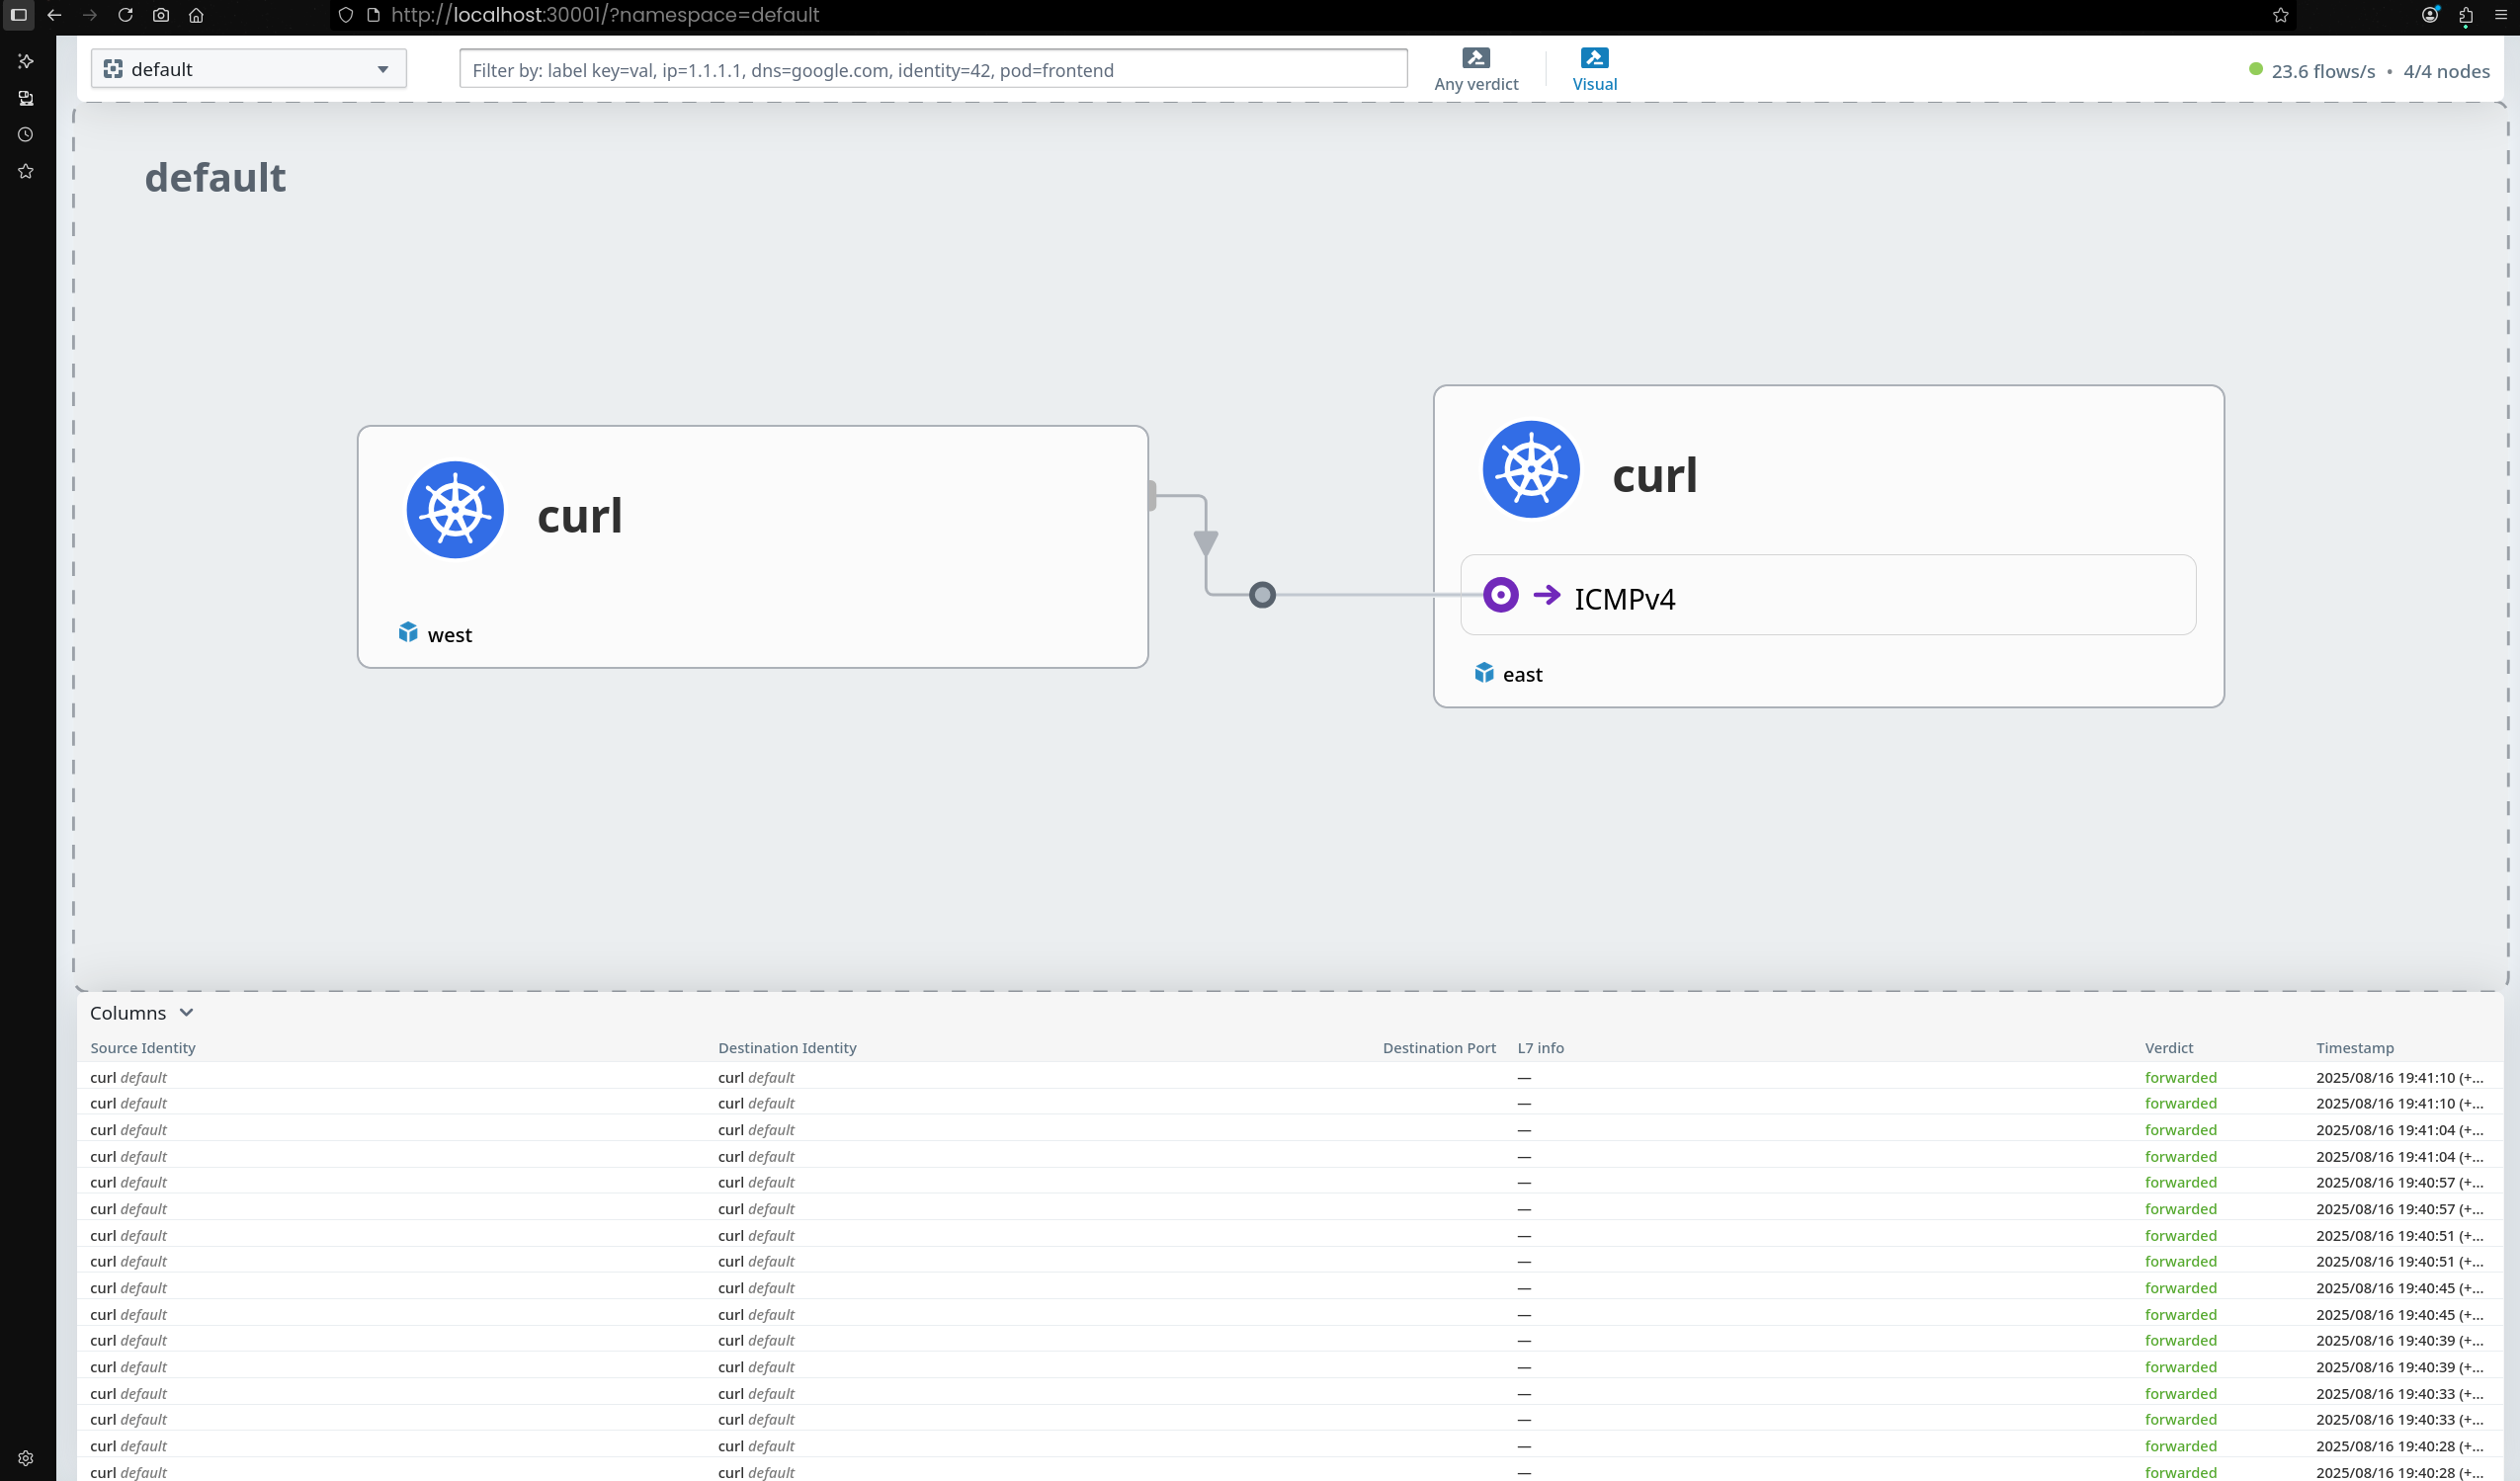Click the 4/4 nodes status text
2520x1481 pixels.
[2446, 71]
